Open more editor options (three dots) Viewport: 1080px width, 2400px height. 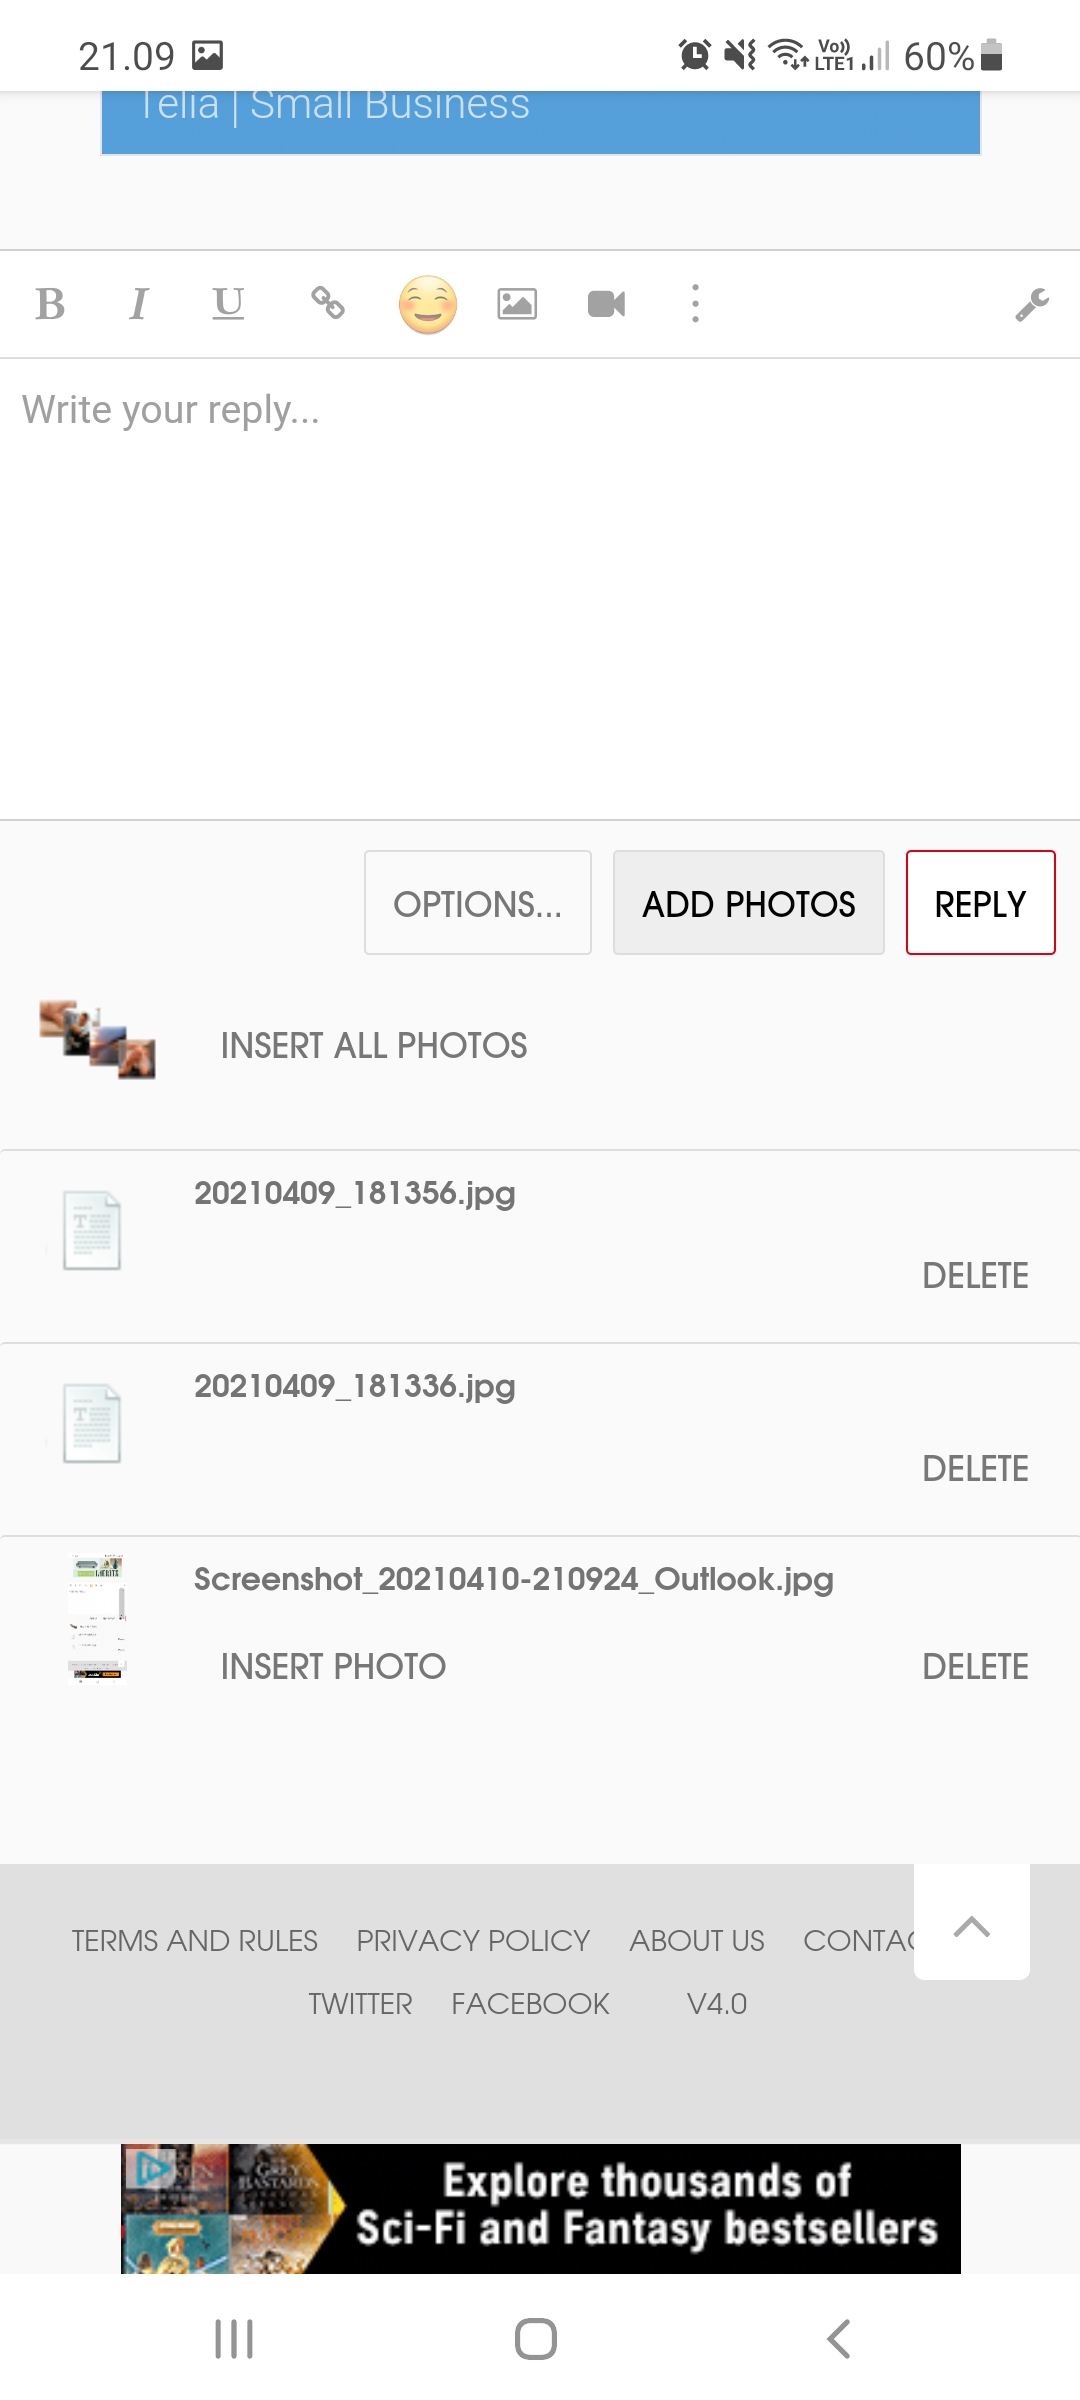pos(696,304)
